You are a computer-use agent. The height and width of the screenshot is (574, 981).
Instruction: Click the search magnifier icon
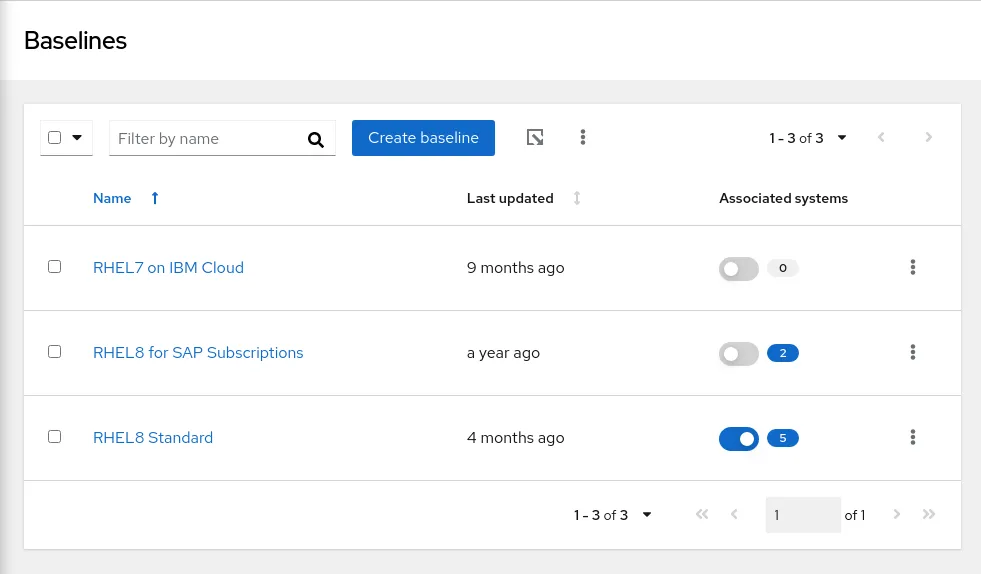(x=316, y=140)
